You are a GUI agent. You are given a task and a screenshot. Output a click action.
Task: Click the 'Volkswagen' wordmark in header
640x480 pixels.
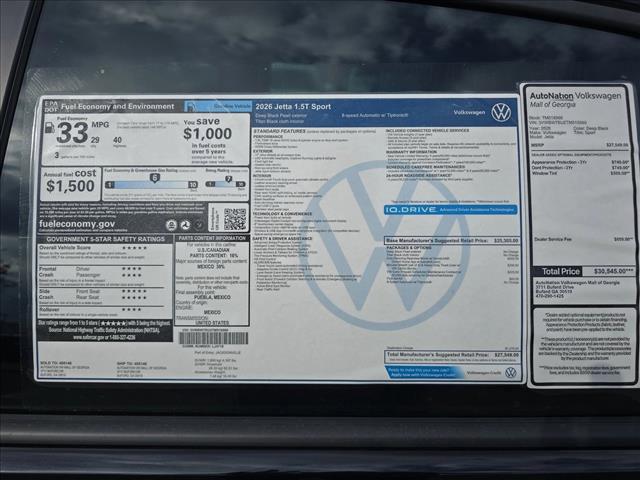click(x=469, y=112)
